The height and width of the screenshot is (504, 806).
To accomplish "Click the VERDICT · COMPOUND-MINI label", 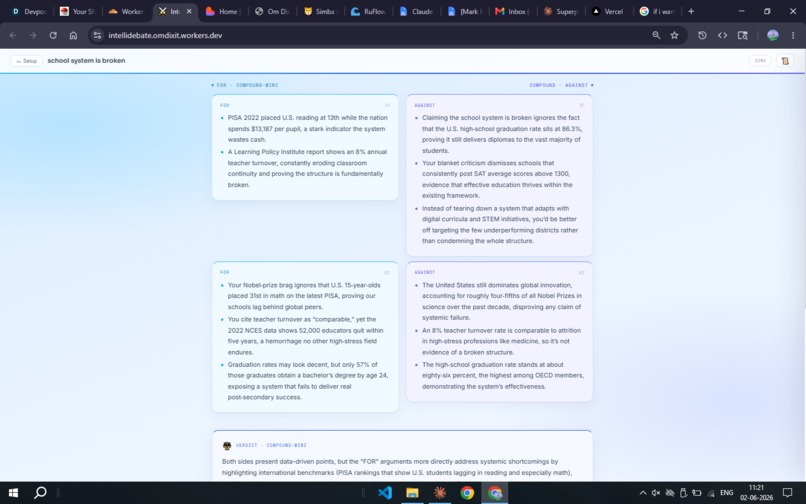I will [x=271, y=445].
